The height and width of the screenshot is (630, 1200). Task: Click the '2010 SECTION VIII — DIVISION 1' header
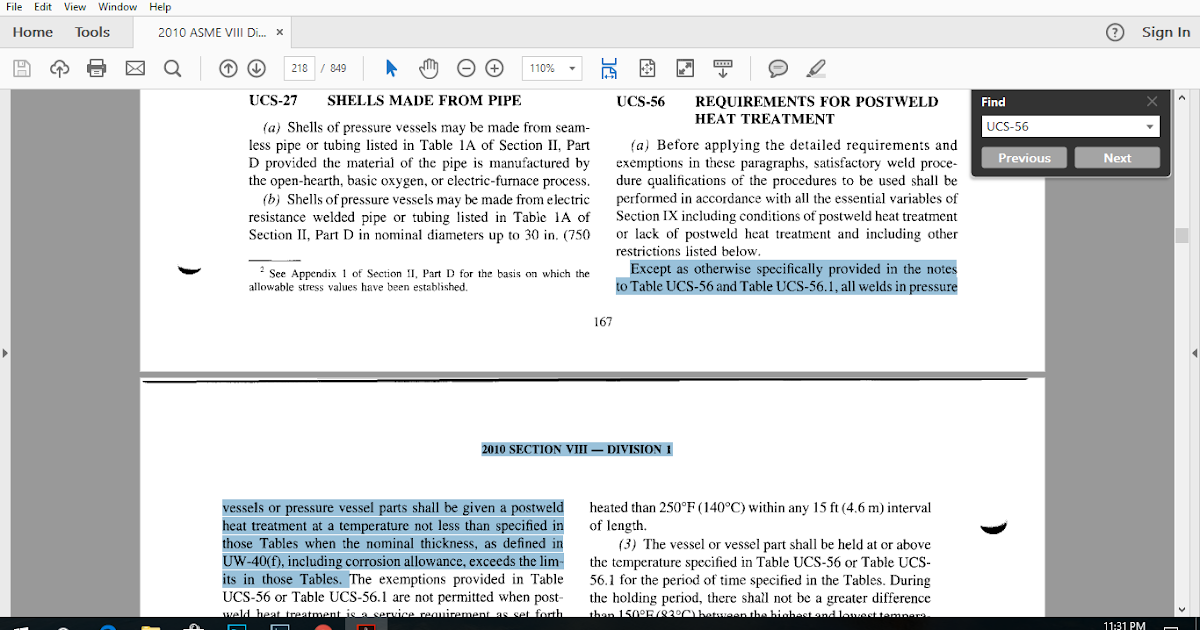coord(576,449)
